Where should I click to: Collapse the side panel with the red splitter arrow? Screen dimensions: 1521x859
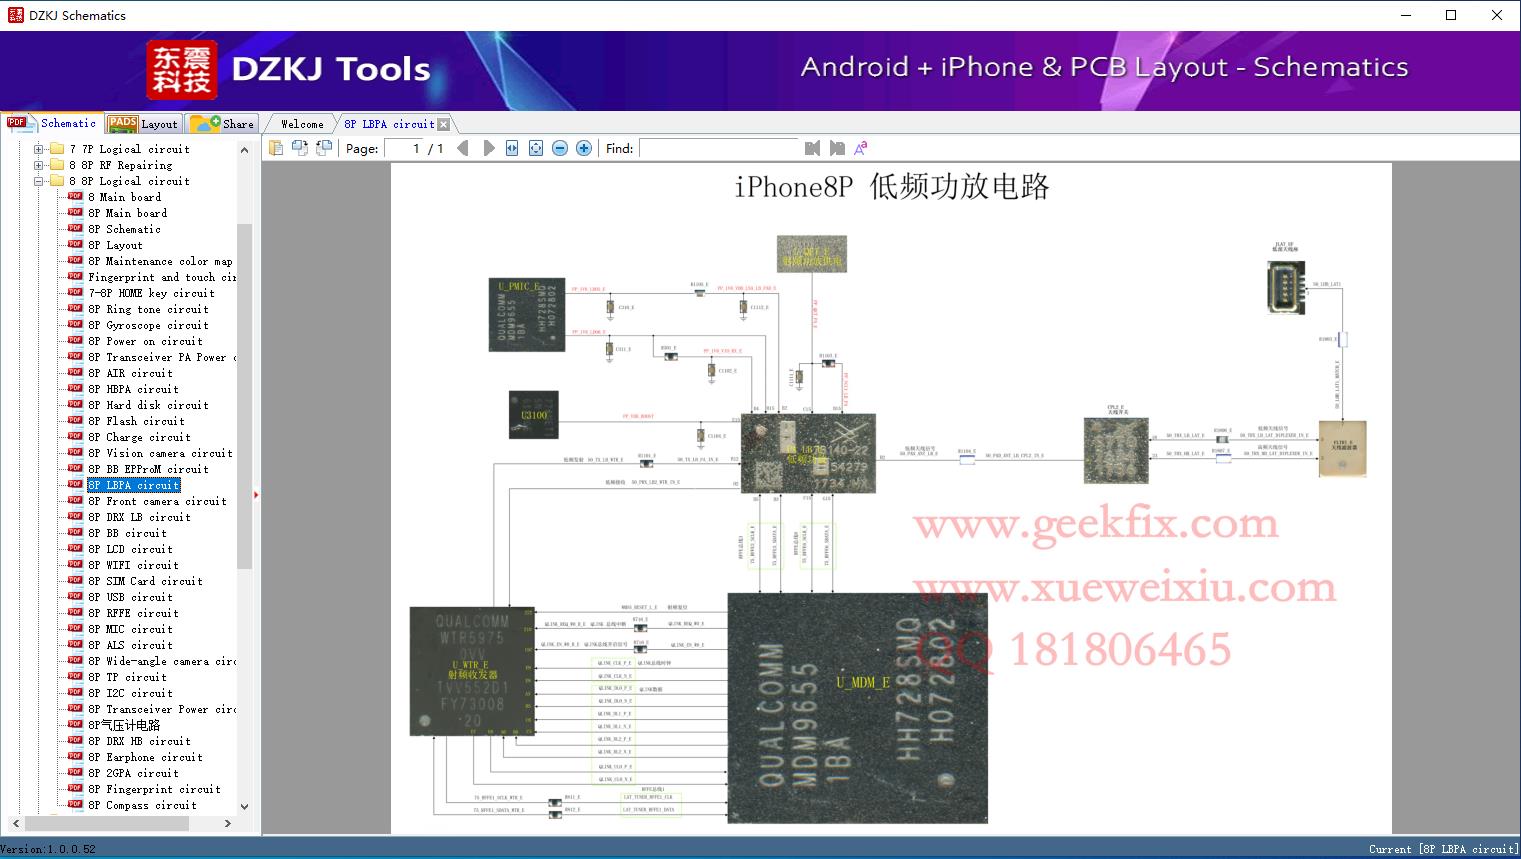(x=256, y=494)
